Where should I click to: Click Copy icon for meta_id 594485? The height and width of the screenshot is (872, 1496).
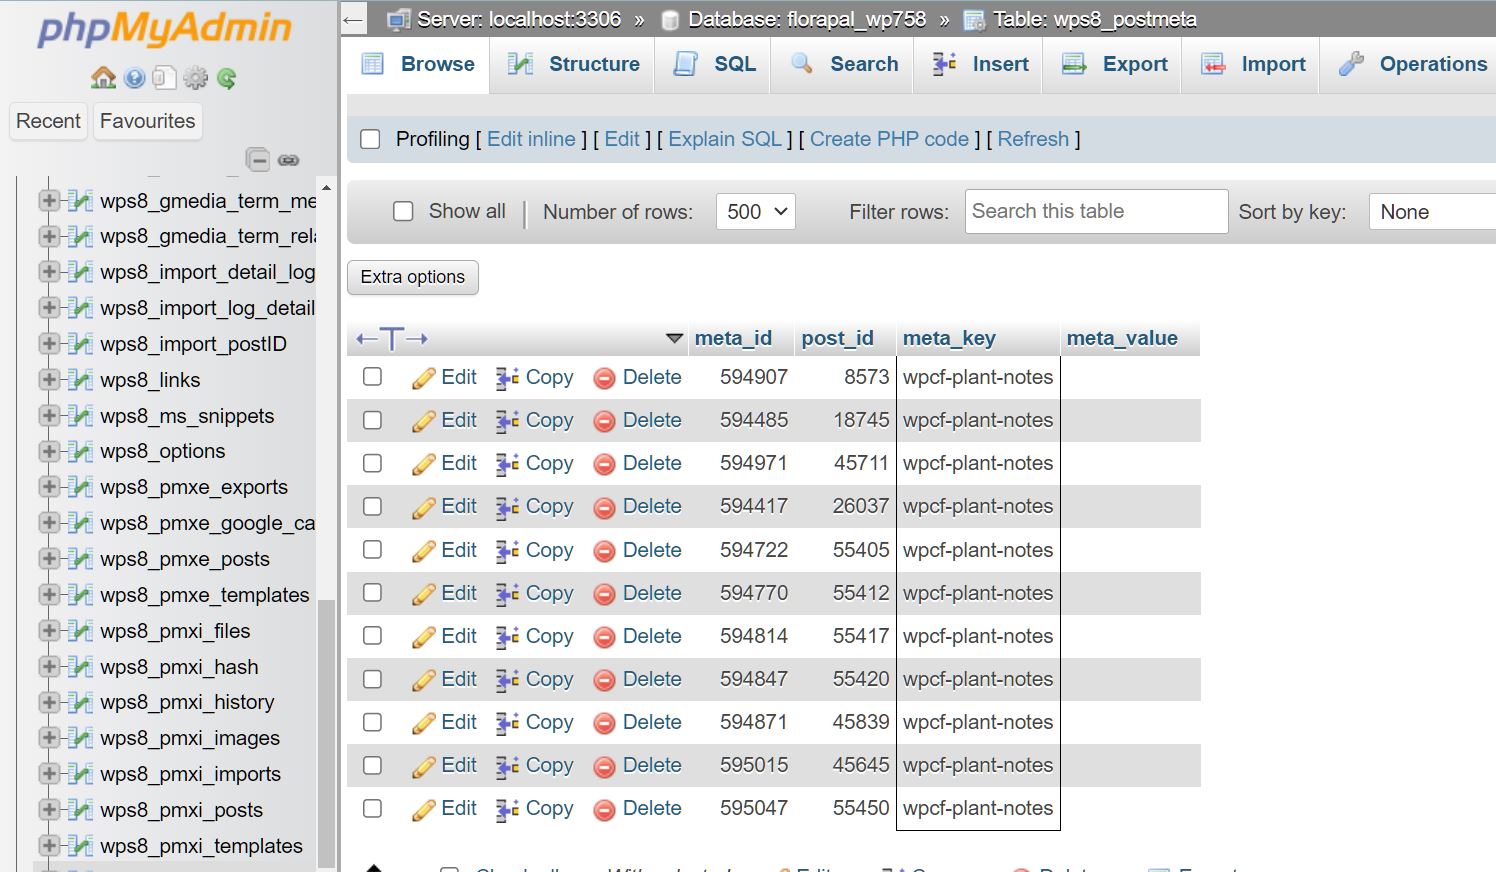click(508, 421)
